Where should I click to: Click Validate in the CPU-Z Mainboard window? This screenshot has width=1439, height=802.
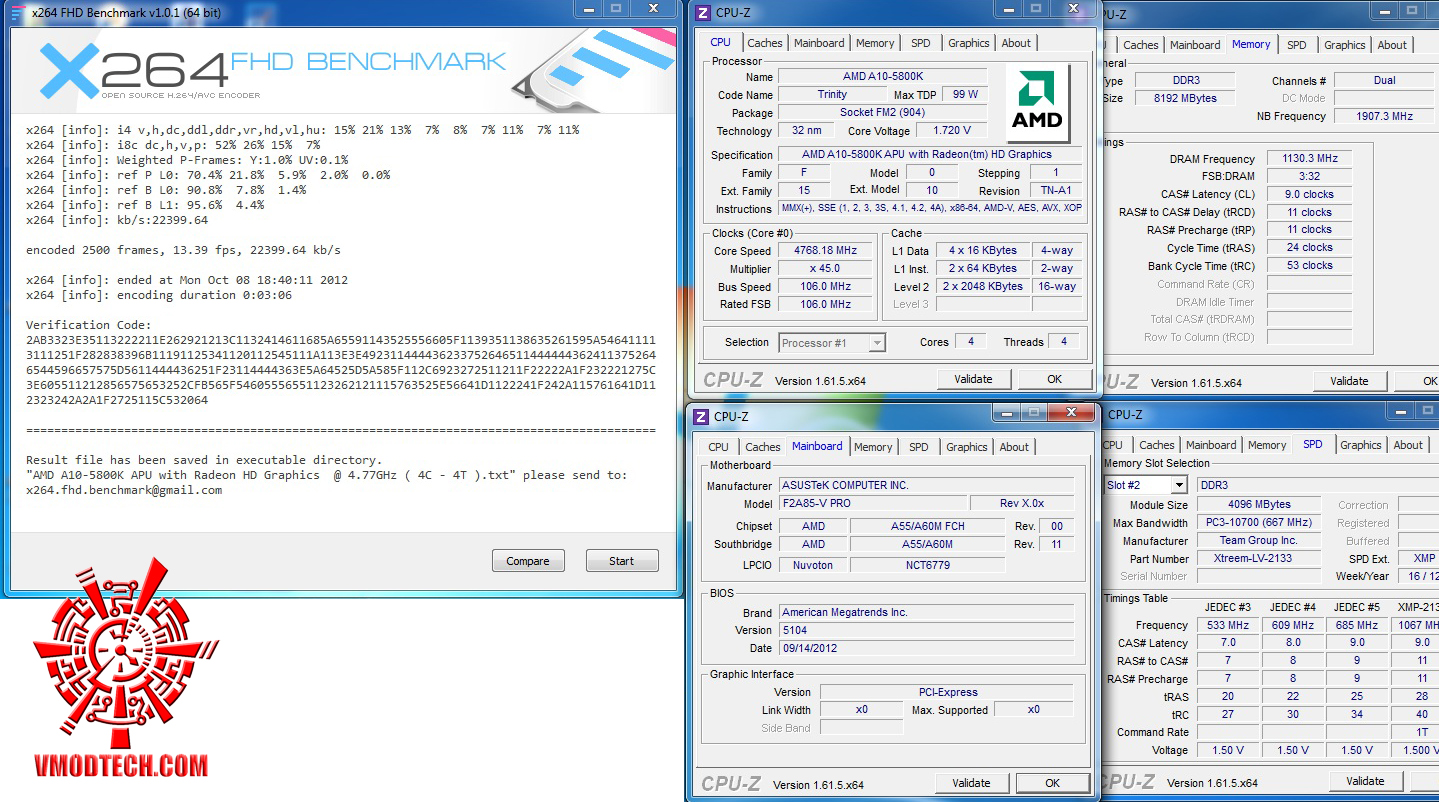point(971,783)
